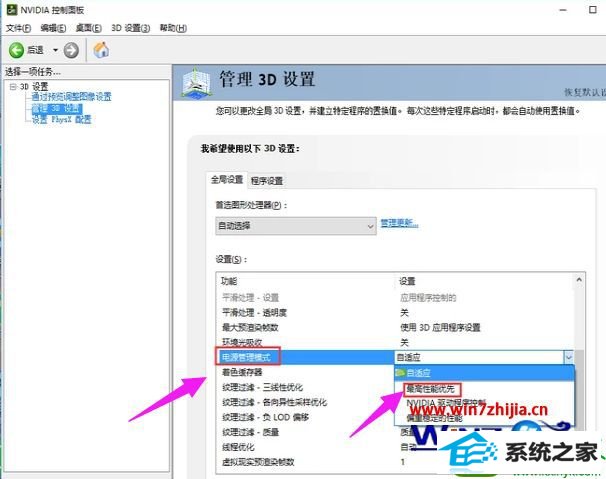The height and width of the screenshot is (479, 606).
Task: Open the Home icon in toolbar
Action: [101, 50]
